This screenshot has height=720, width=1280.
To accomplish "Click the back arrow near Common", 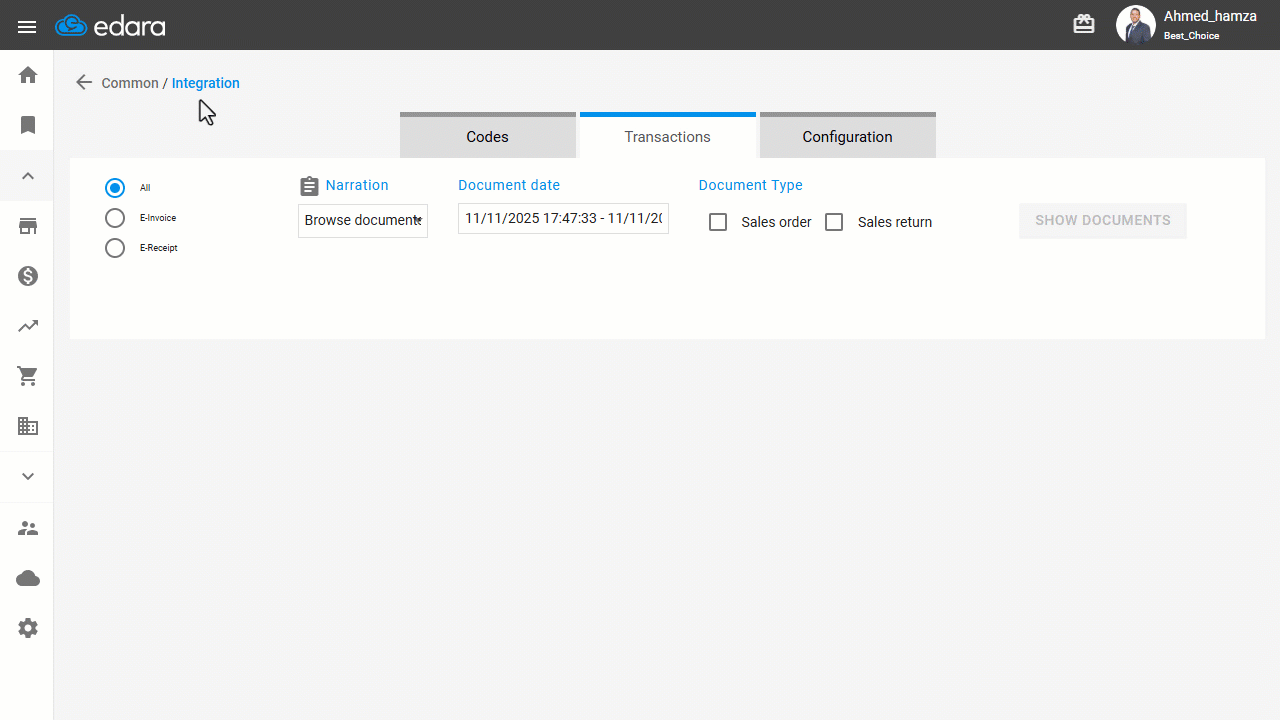I will coord(84,83).
